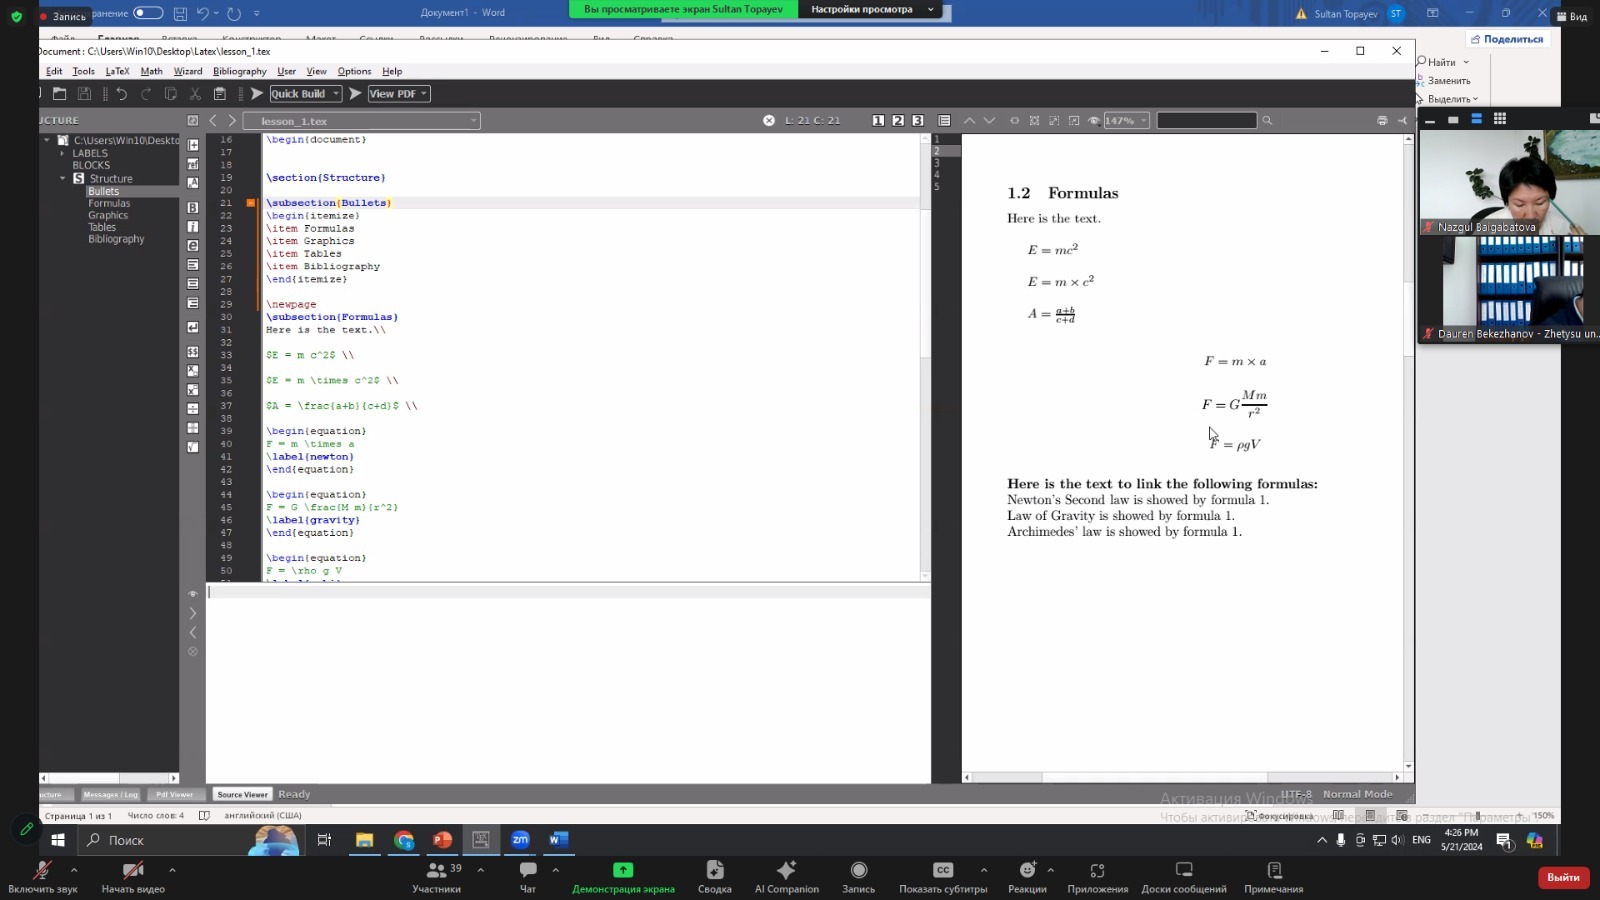Open the Quick Build dropdown
The width and height of the screenshot is (1600, 900).
pos(336,94)
